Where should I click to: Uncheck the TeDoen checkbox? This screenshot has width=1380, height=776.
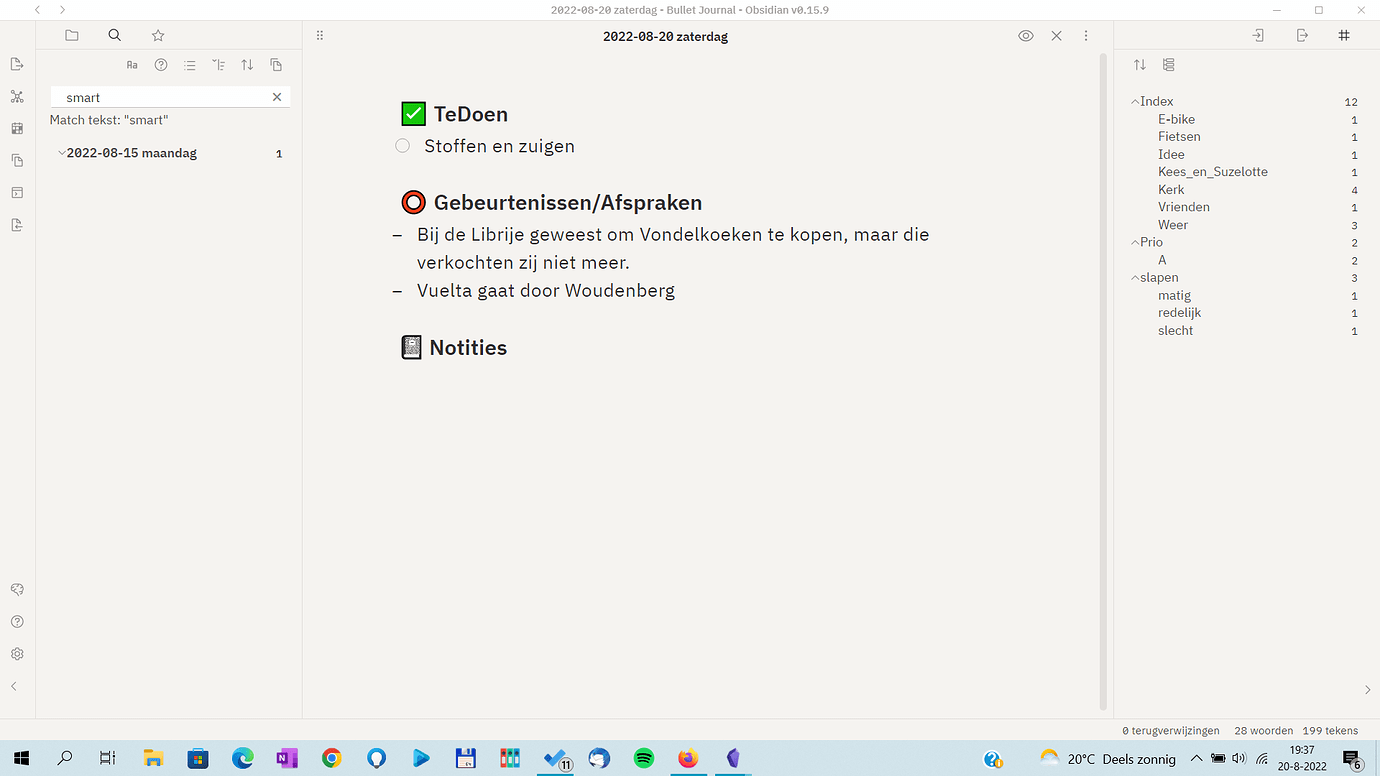click(412, 113)
